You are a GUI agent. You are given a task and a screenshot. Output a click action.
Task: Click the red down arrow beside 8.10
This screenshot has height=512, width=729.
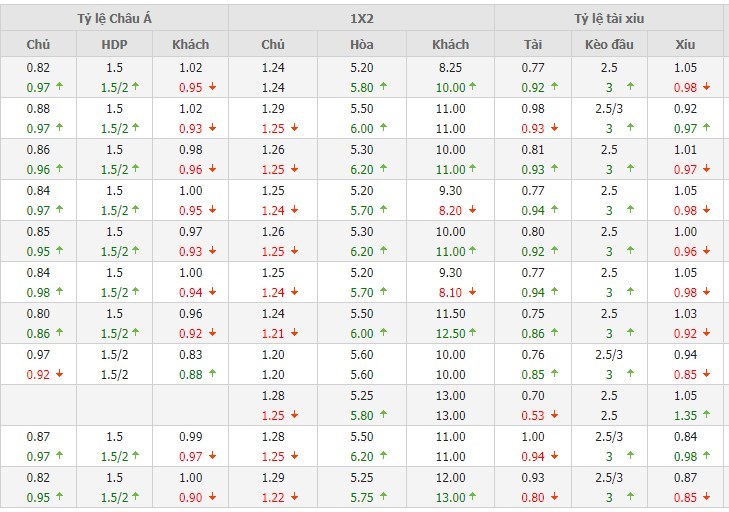pyautogui.click(x=472, y=292)
